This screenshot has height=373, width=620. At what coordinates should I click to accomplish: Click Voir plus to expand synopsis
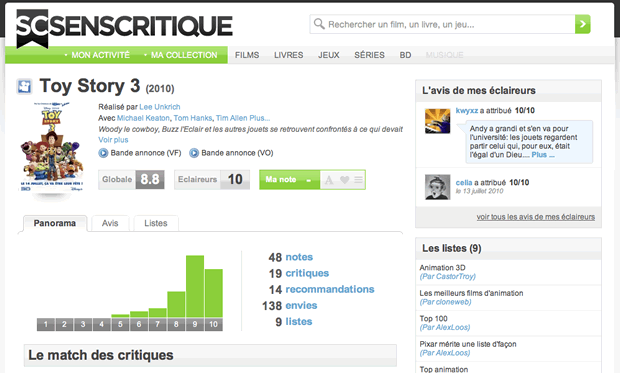point(113,140)
